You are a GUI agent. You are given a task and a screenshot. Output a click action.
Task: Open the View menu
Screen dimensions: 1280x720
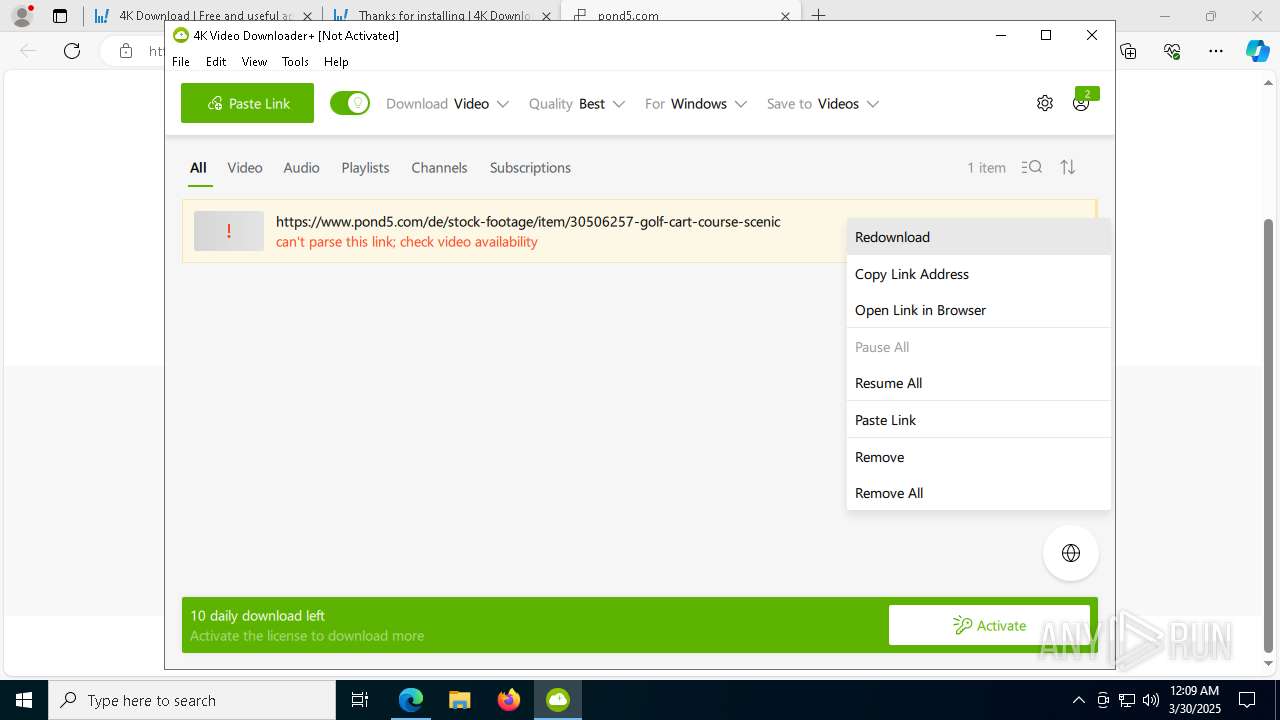tap(254, 61)
